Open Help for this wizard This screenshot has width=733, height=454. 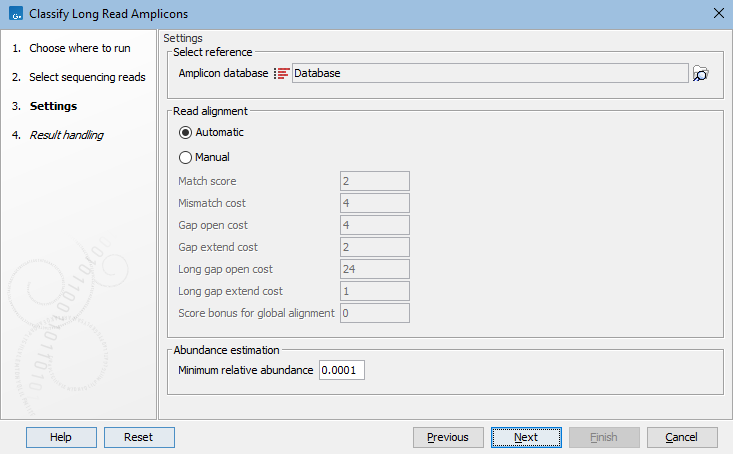(x=61, y=437)
